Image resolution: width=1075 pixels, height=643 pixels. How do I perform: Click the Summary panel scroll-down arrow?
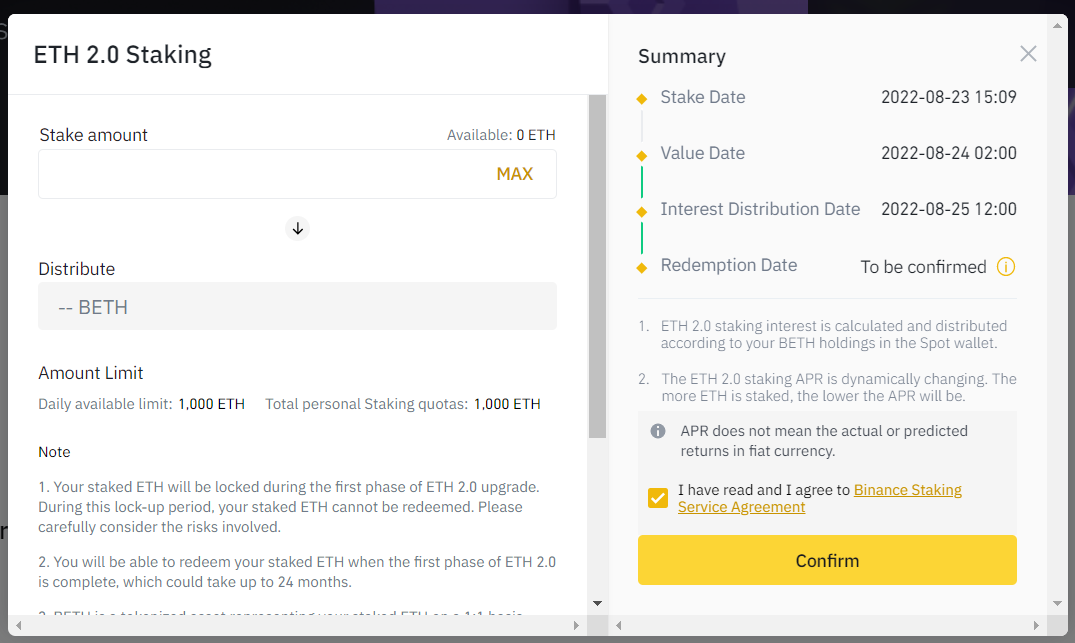point(1057,603)
